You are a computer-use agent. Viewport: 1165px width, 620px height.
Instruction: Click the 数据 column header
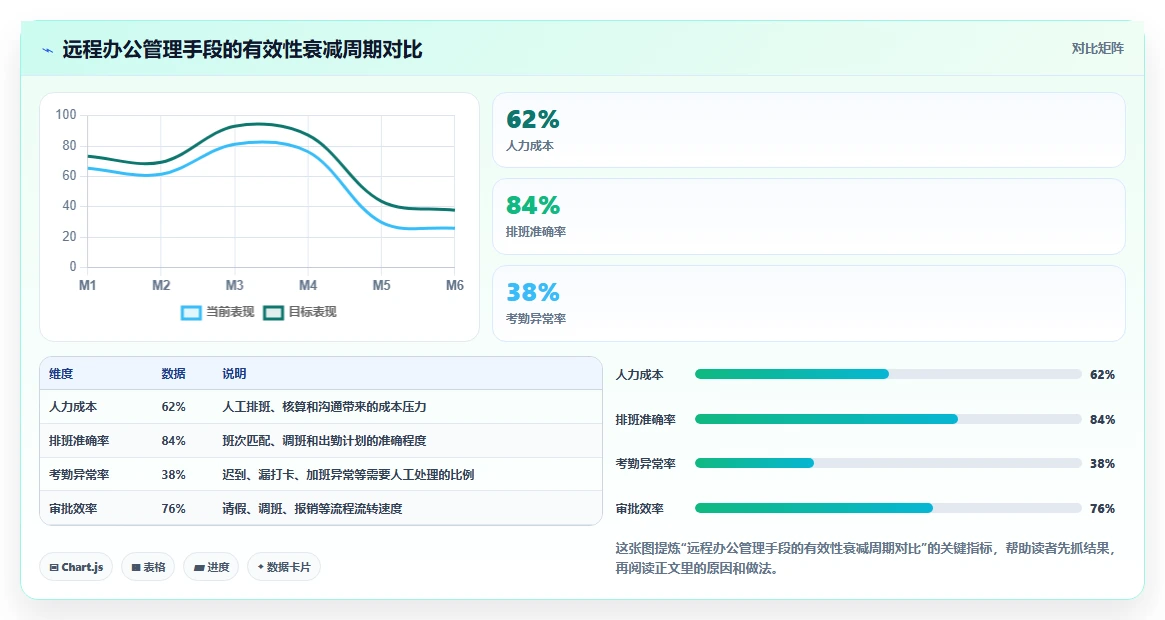pos(173,374)
